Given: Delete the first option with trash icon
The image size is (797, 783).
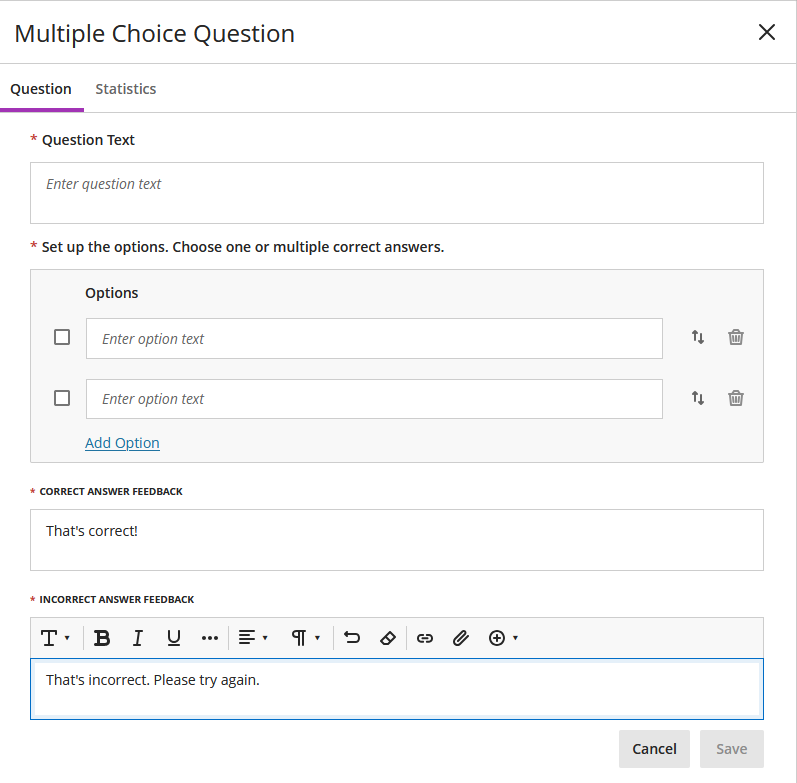Looking at the screenshot, I should point(735,337).
